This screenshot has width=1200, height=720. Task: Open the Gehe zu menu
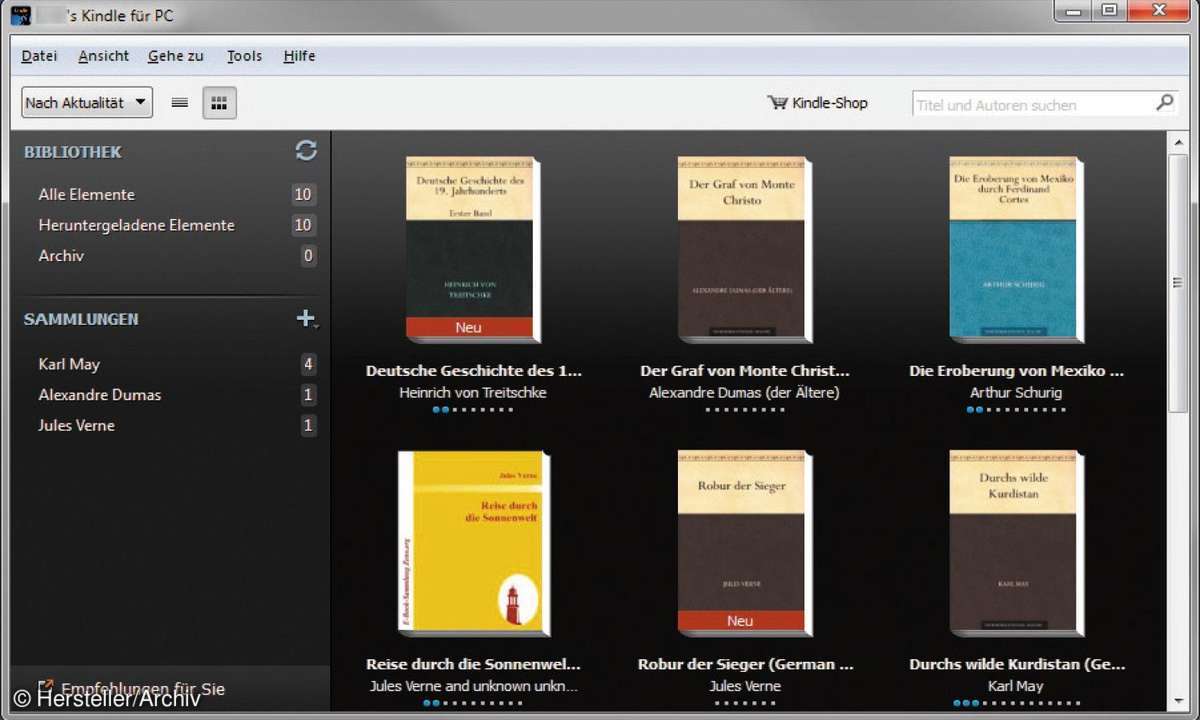point(175,56)
